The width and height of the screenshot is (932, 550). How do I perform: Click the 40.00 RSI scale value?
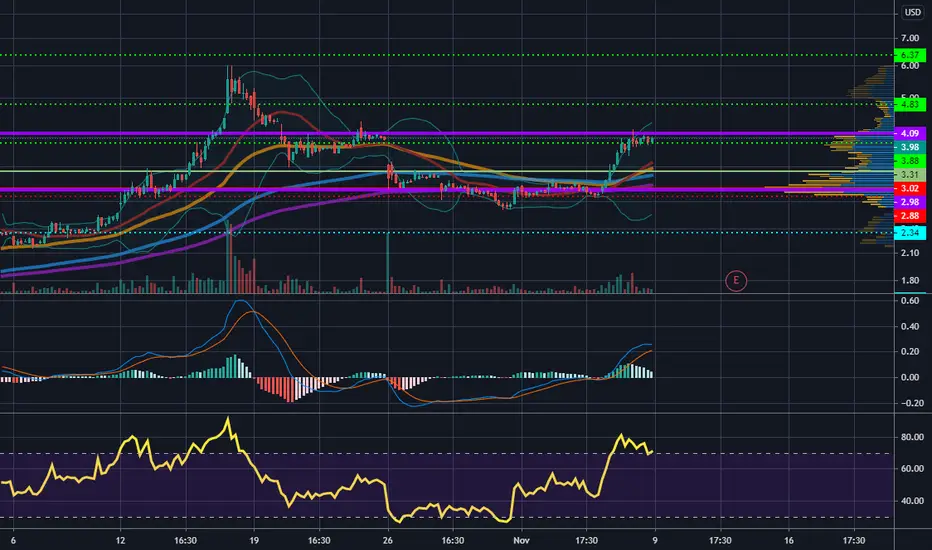click(912, 501)
